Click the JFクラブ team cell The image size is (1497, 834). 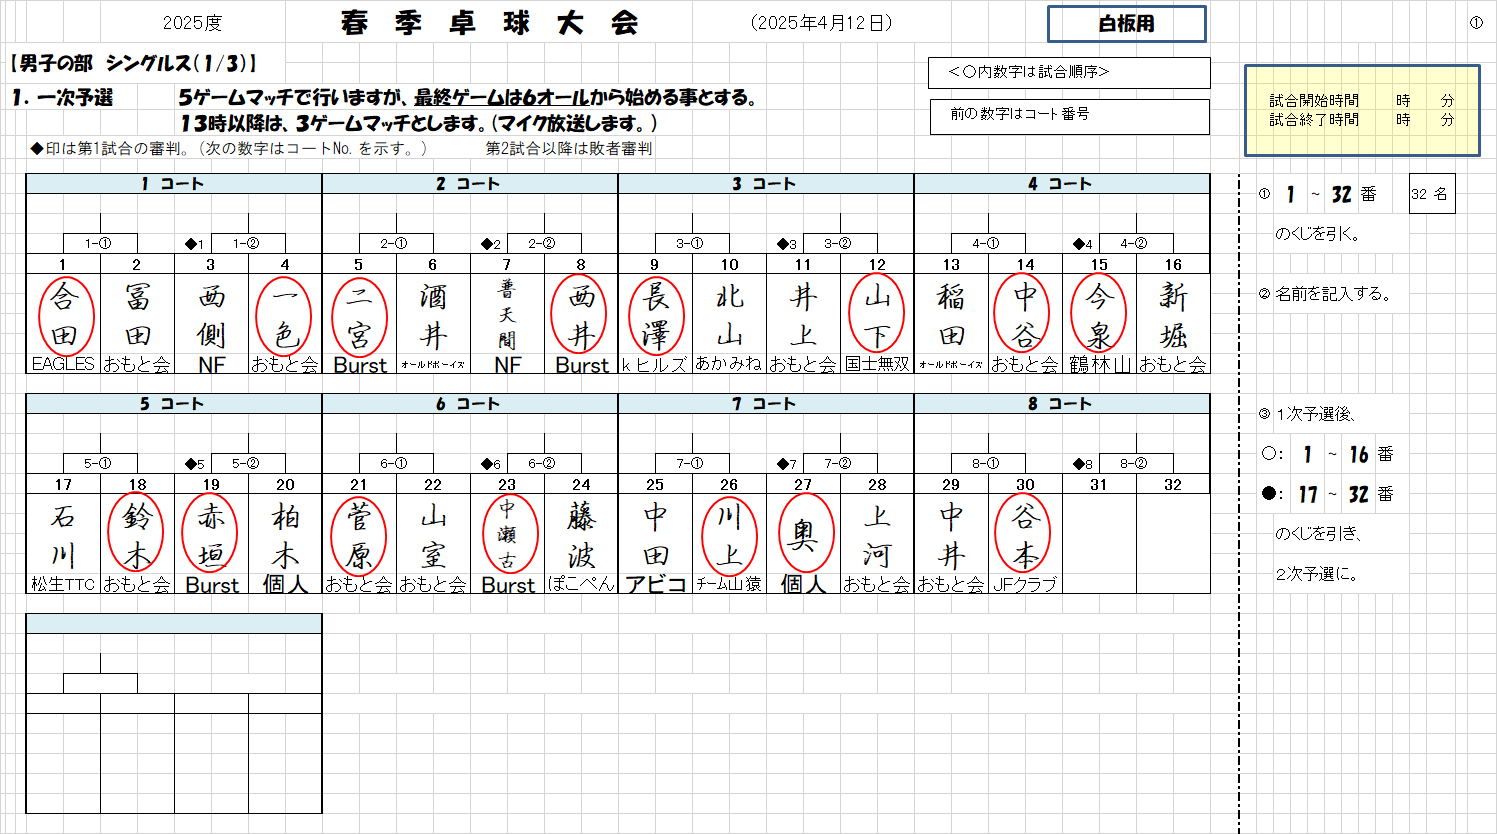(1026, 585)
